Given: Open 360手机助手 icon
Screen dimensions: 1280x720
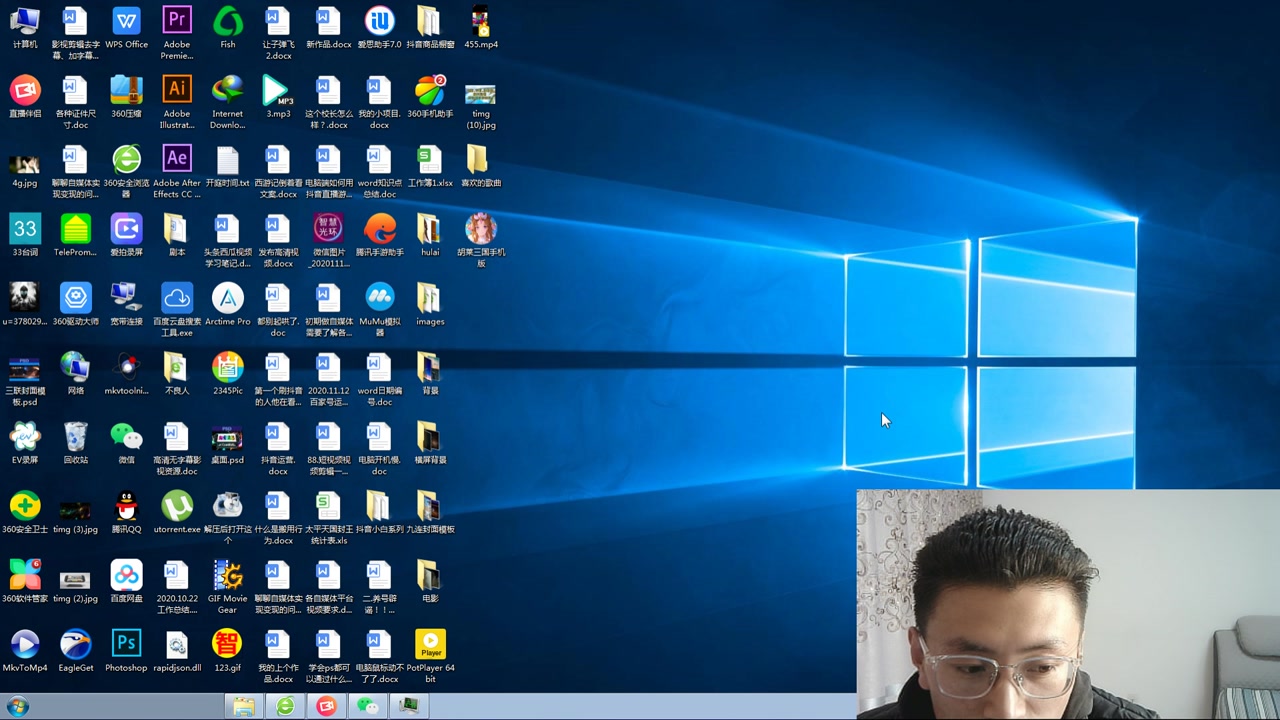Looking at the screenshot, I should coord(430,97).
